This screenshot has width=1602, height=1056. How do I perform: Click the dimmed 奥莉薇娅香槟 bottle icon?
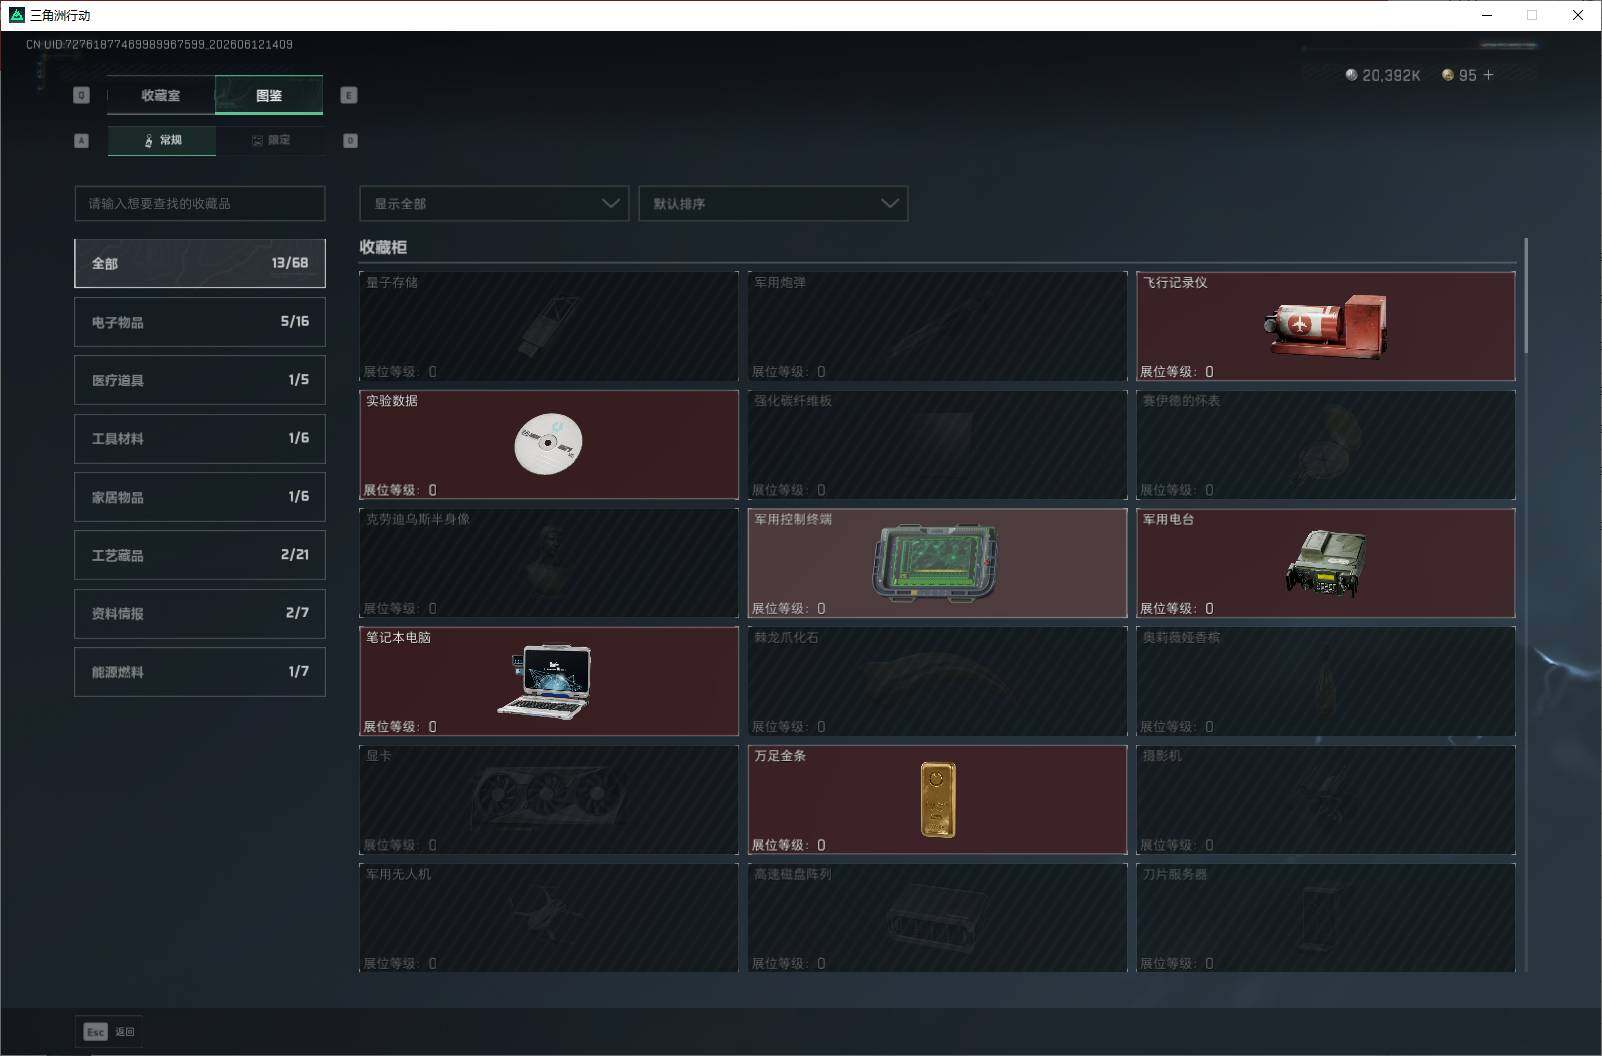1326,684
